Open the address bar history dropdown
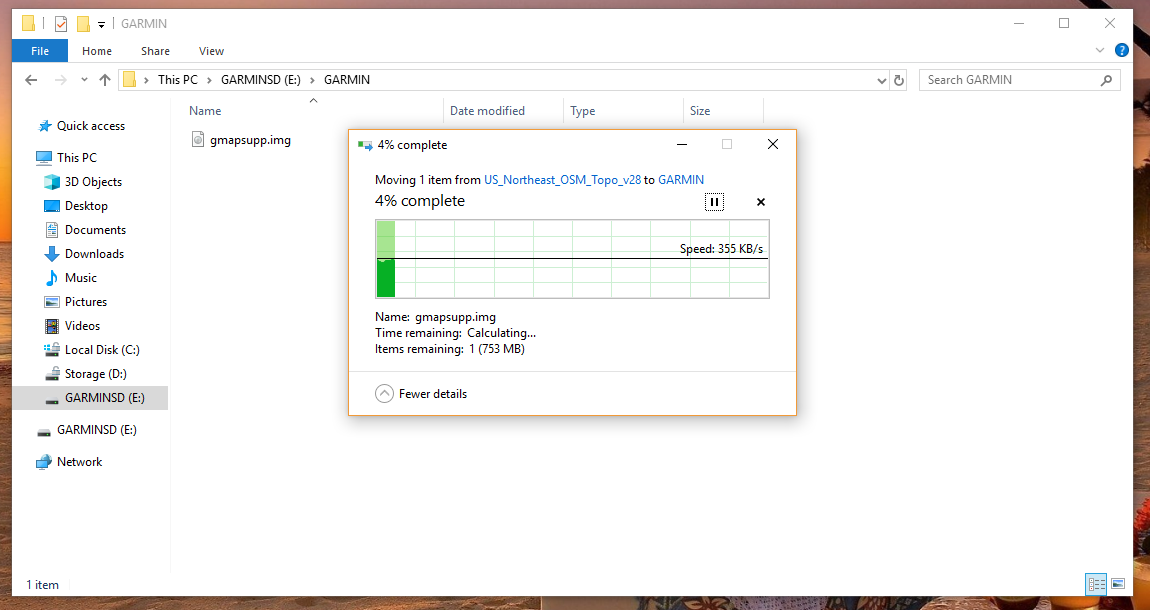 click(x=882, y=81)
